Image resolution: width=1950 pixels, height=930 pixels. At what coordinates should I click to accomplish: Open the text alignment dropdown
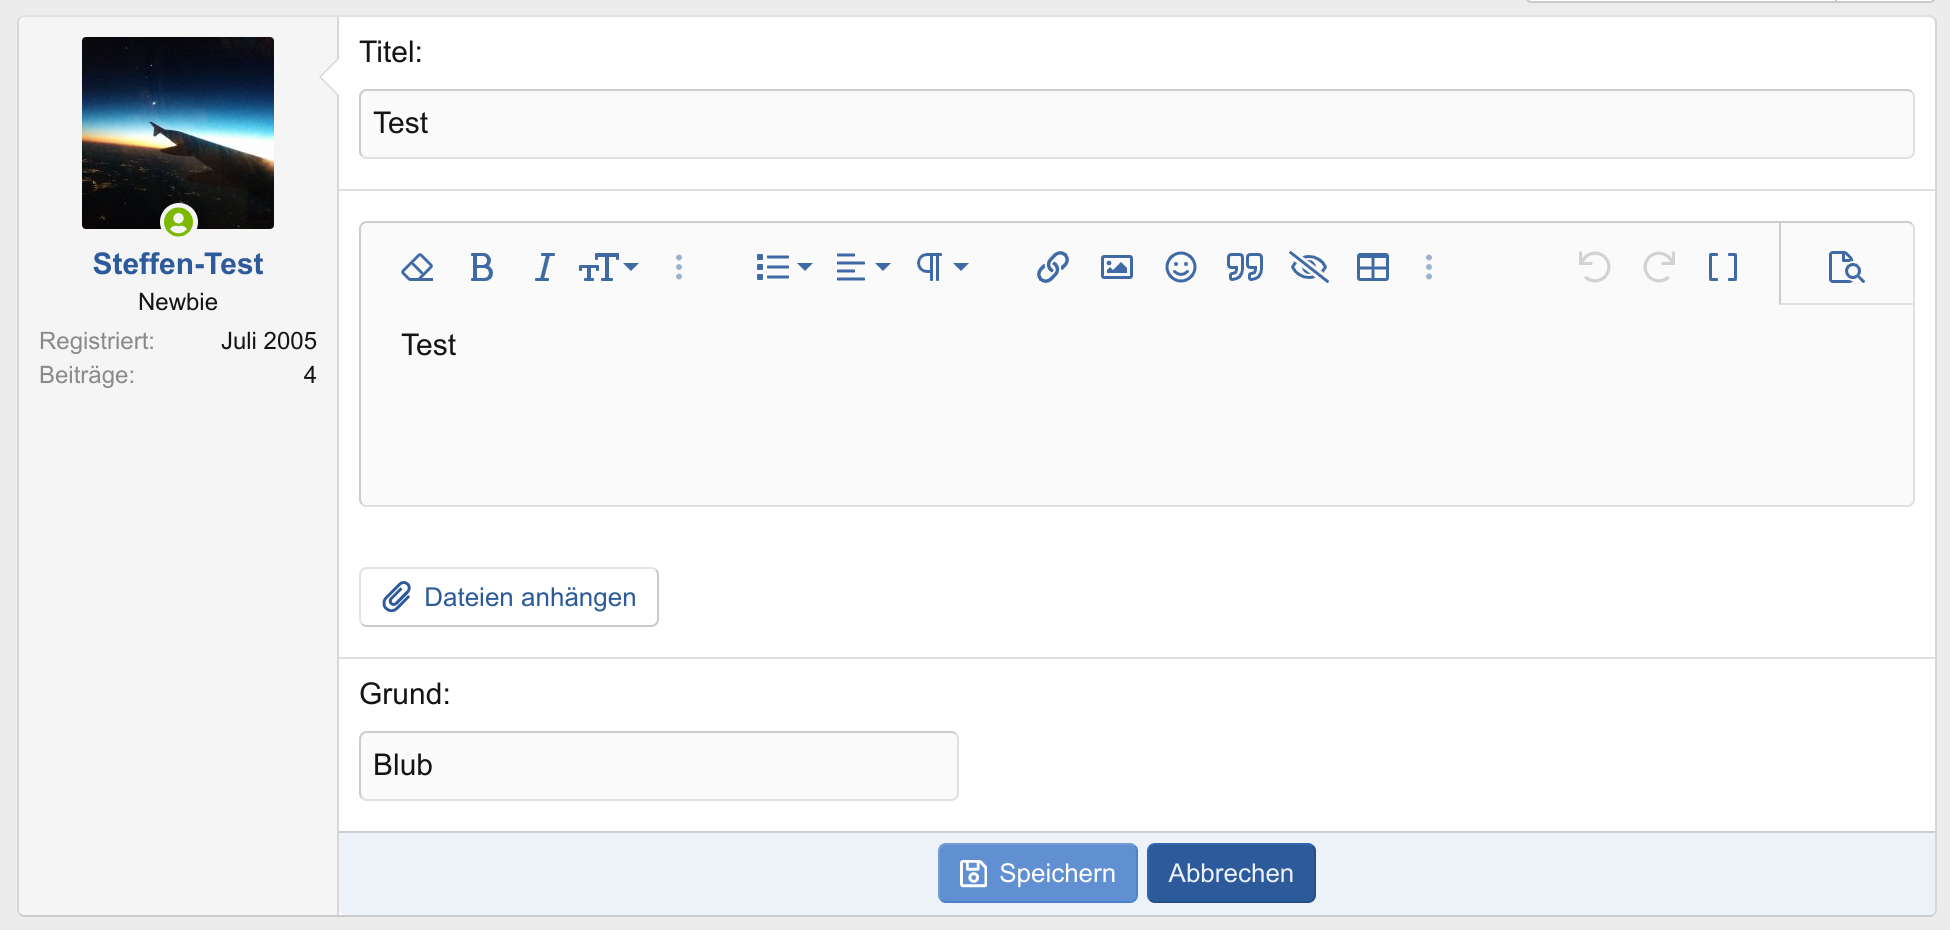[861, 267]
